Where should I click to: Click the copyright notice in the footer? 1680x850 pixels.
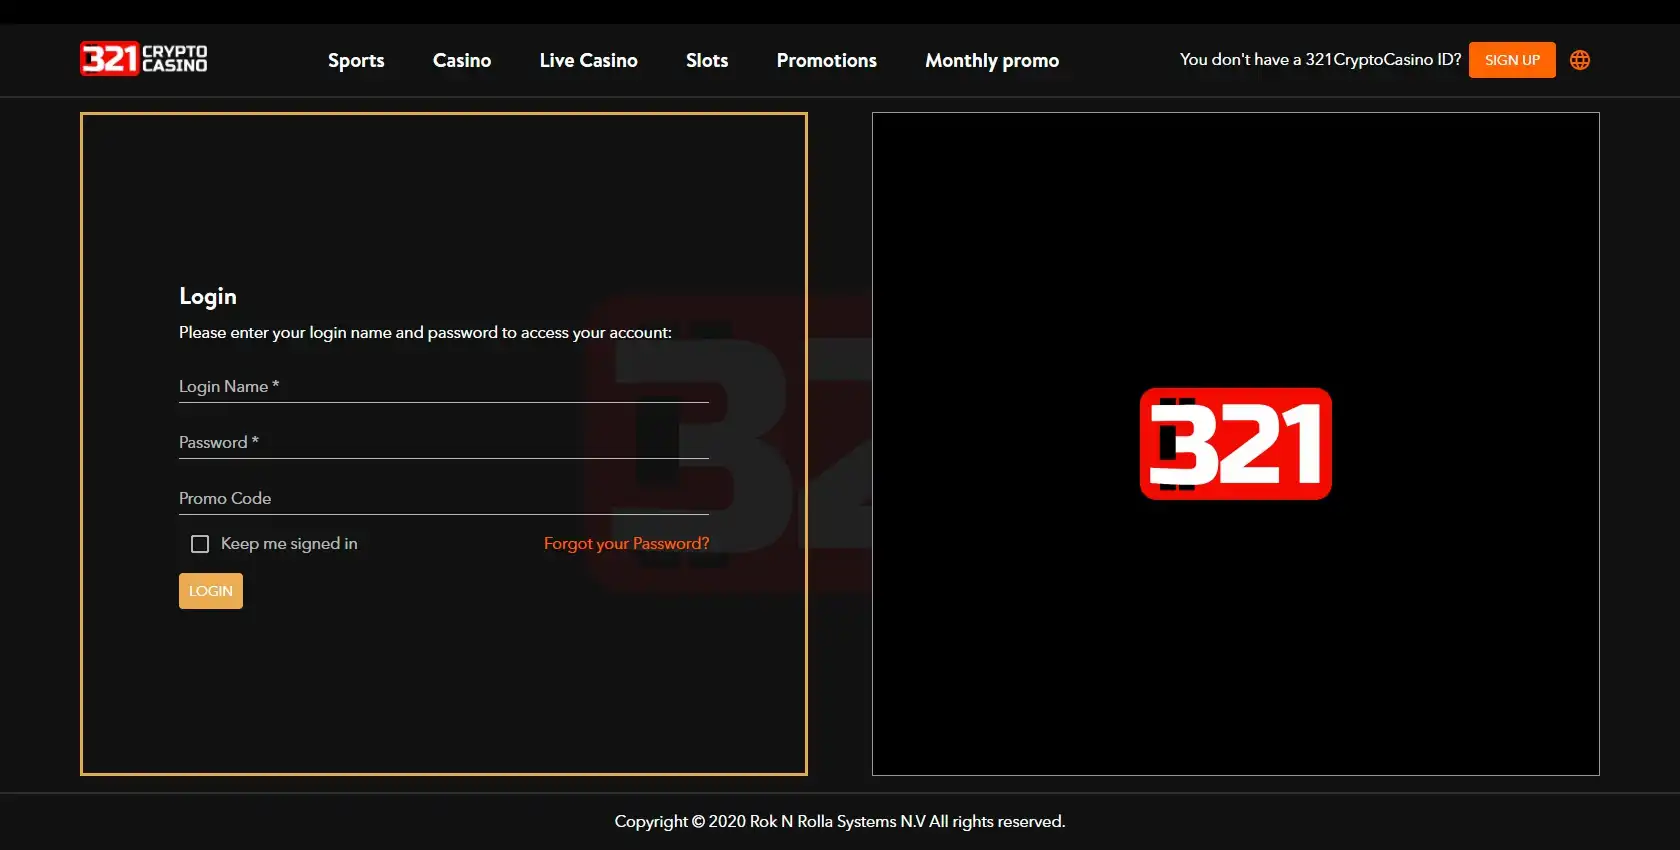[x=839, y=821]
